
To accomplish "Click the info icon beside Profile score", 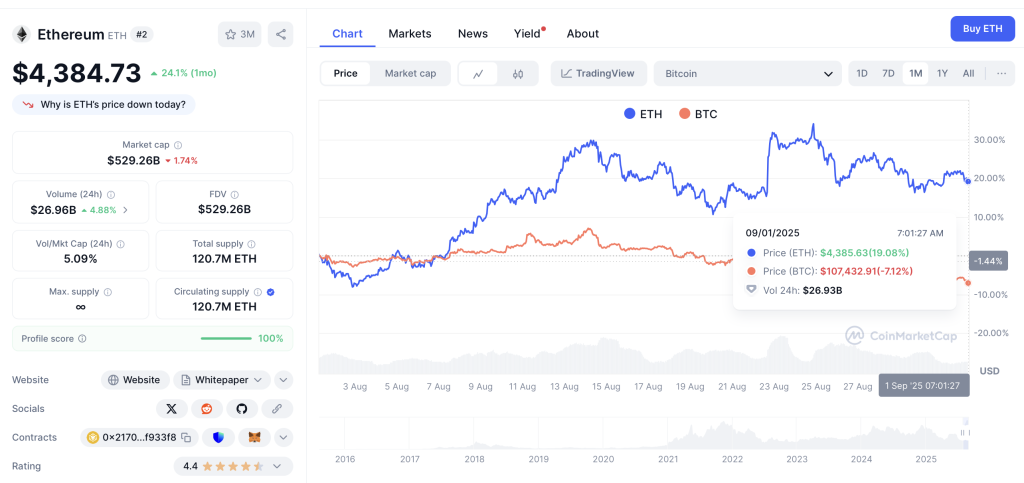I will (82, 339).
